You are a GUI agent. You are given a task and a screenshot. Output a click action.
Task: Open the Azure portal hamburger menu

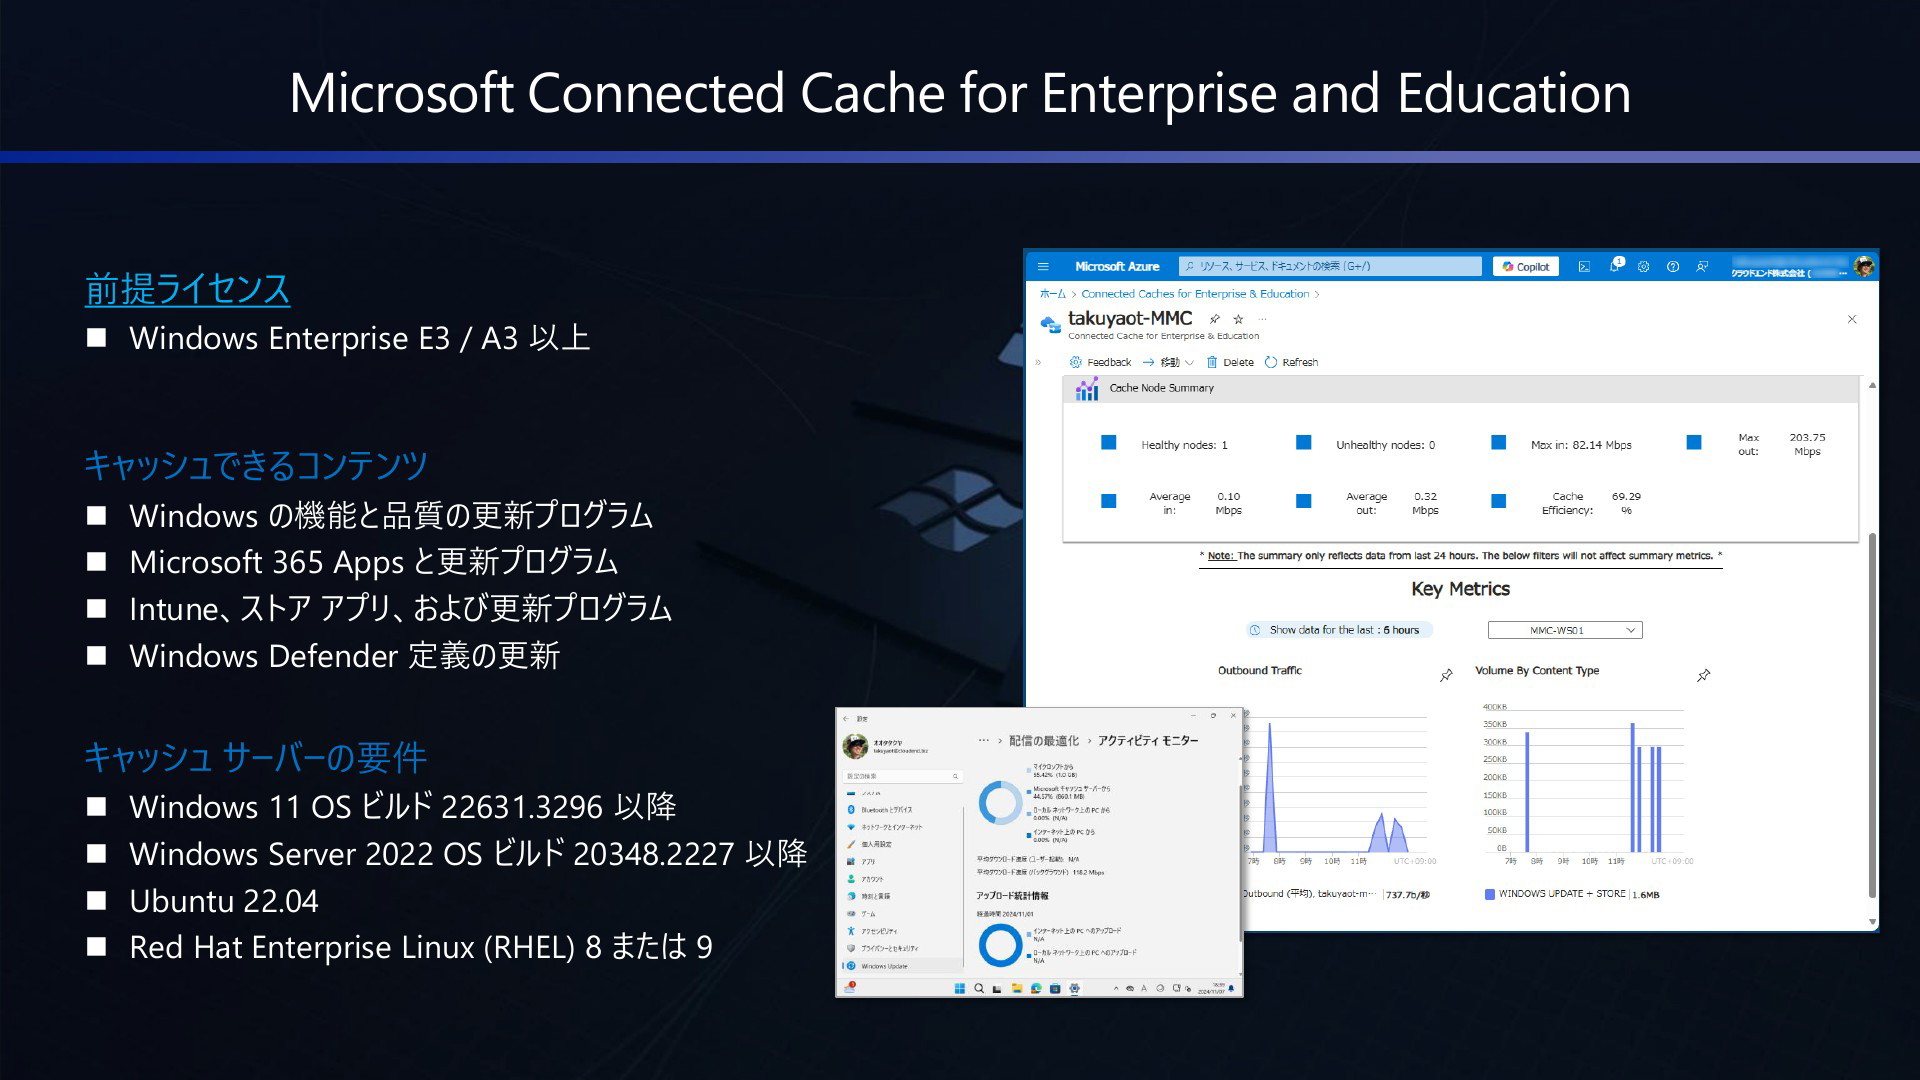(1043, 267)
